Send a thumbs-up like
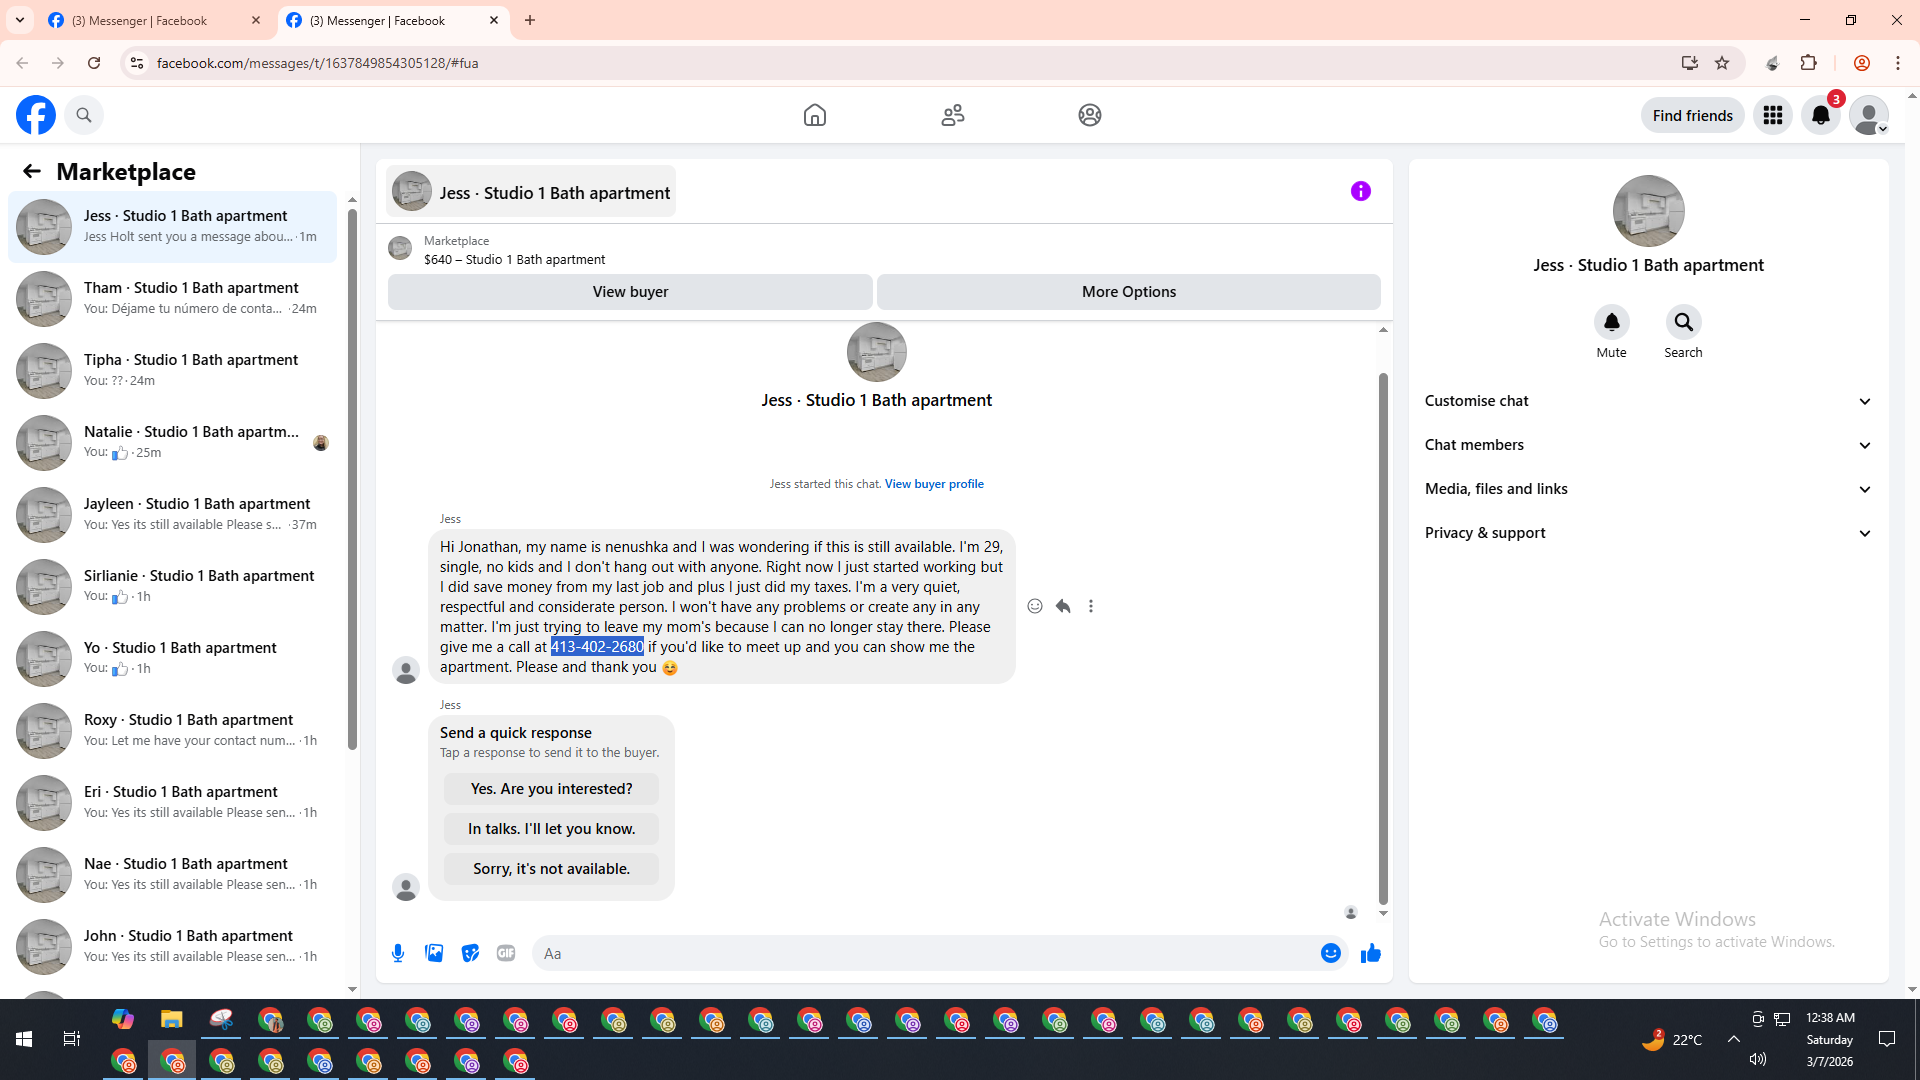 click(1370, 953)
